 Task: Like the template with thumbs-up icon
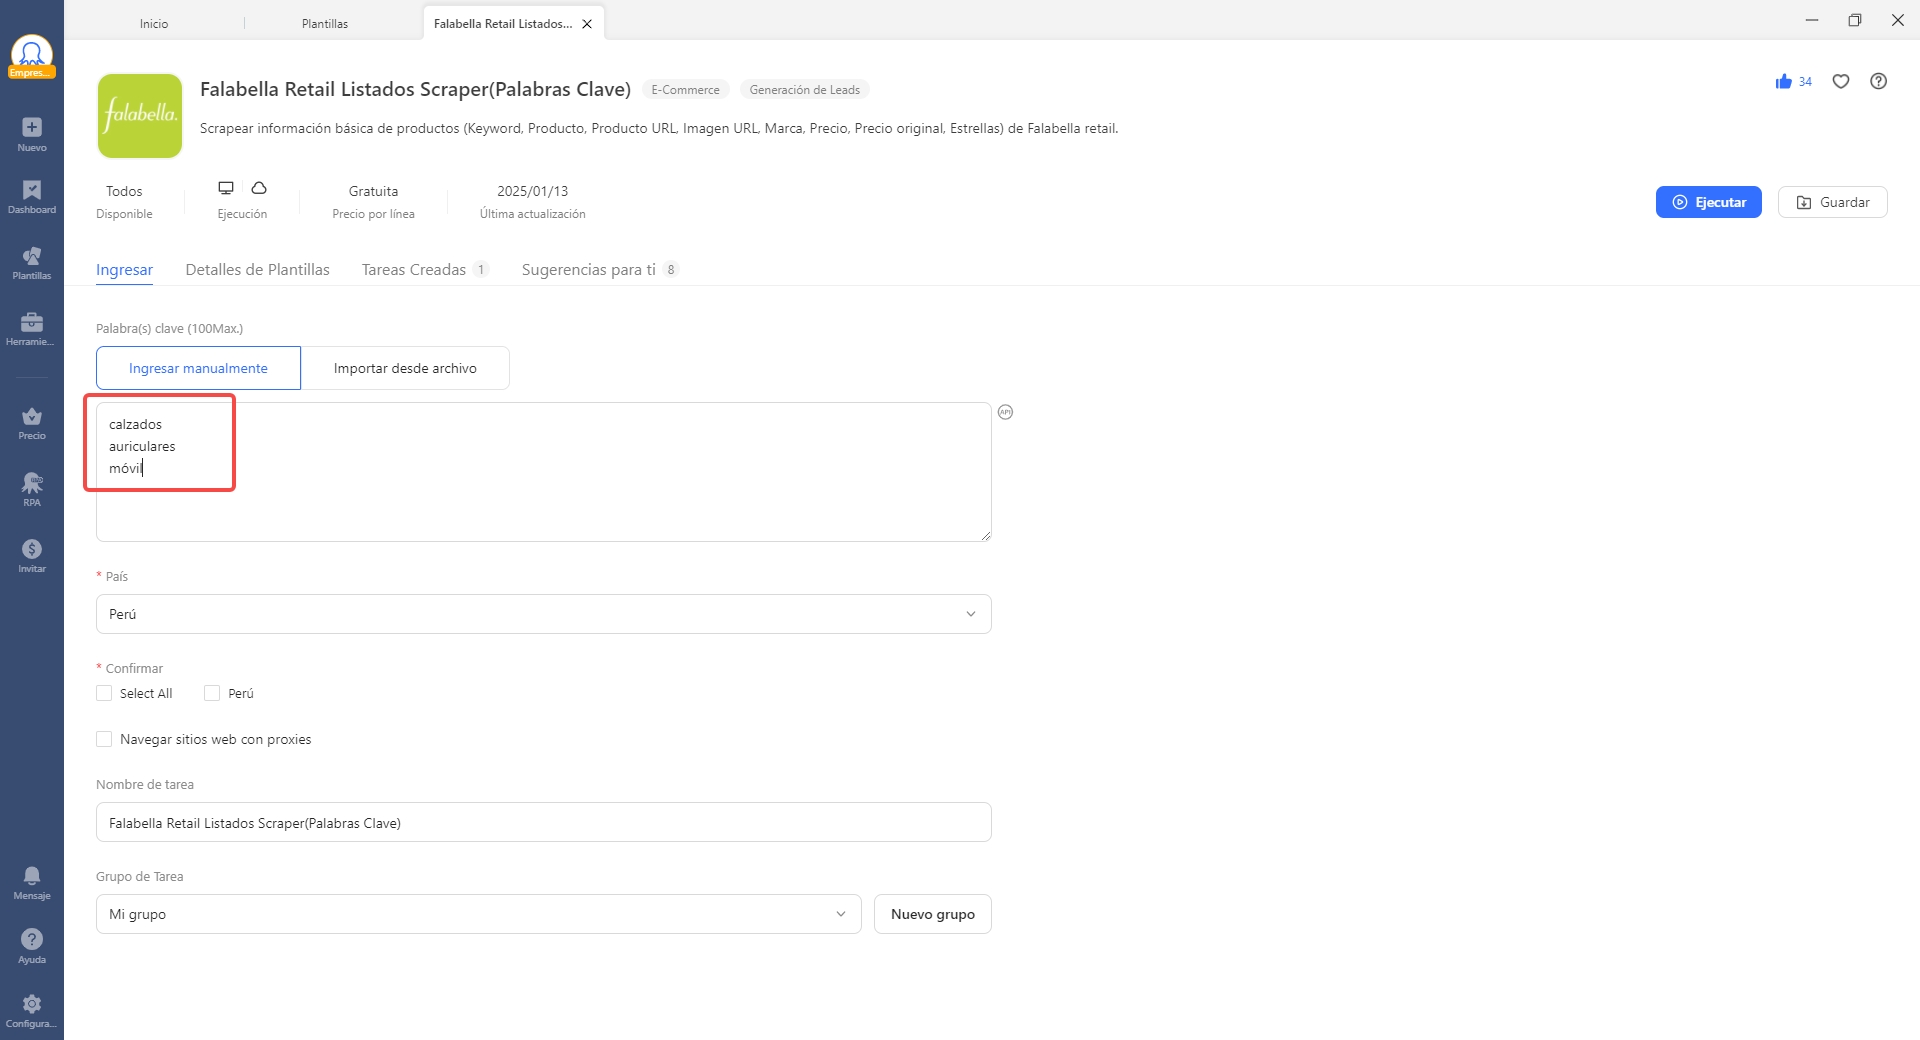[1784, 82]
